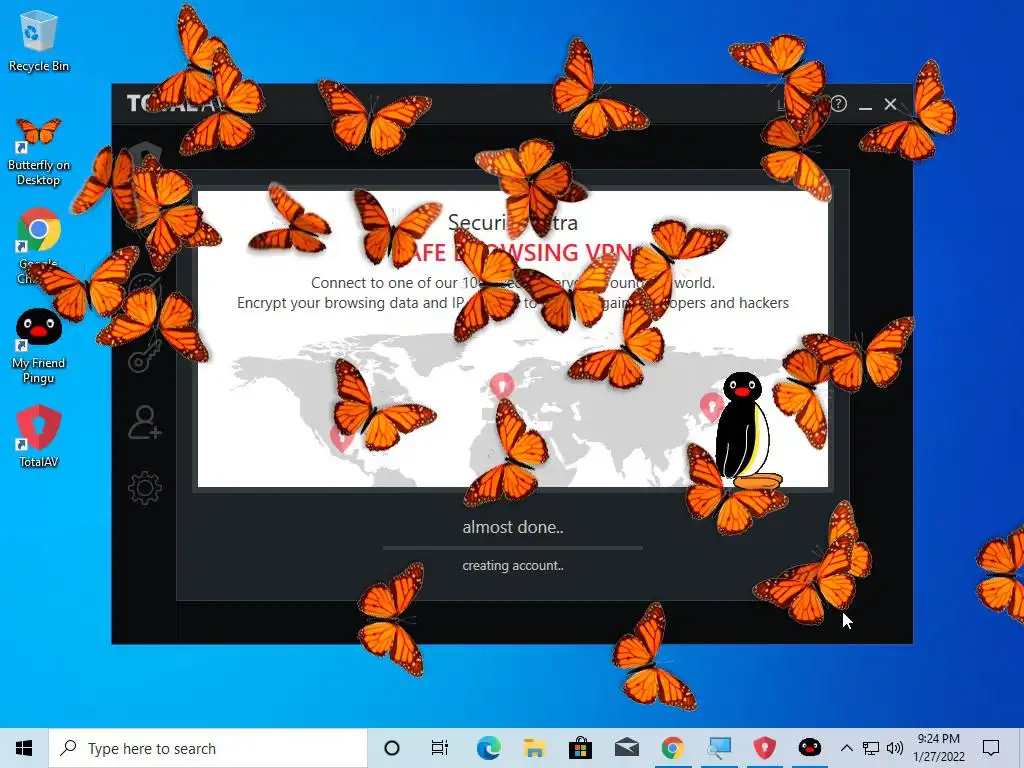The image size is (1024, 768).
Task: Open network status in system tray
Action: tap(871, 748)
